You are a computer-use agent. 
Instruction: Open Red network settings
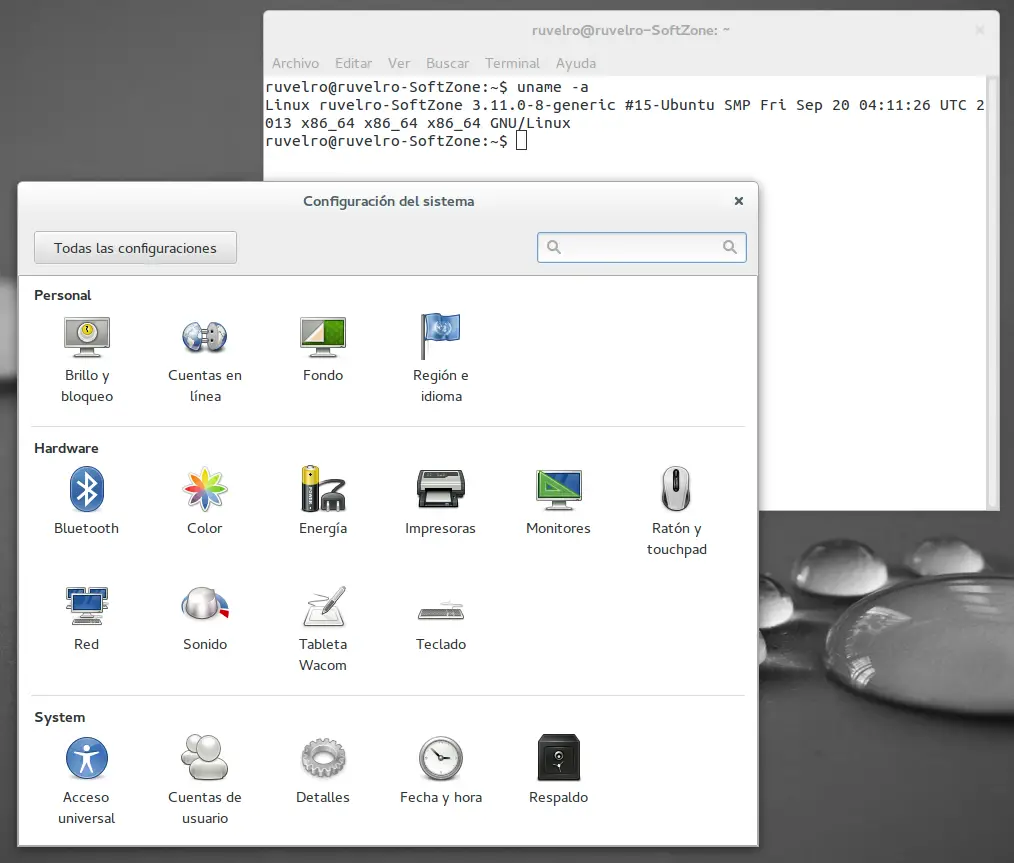87,618
